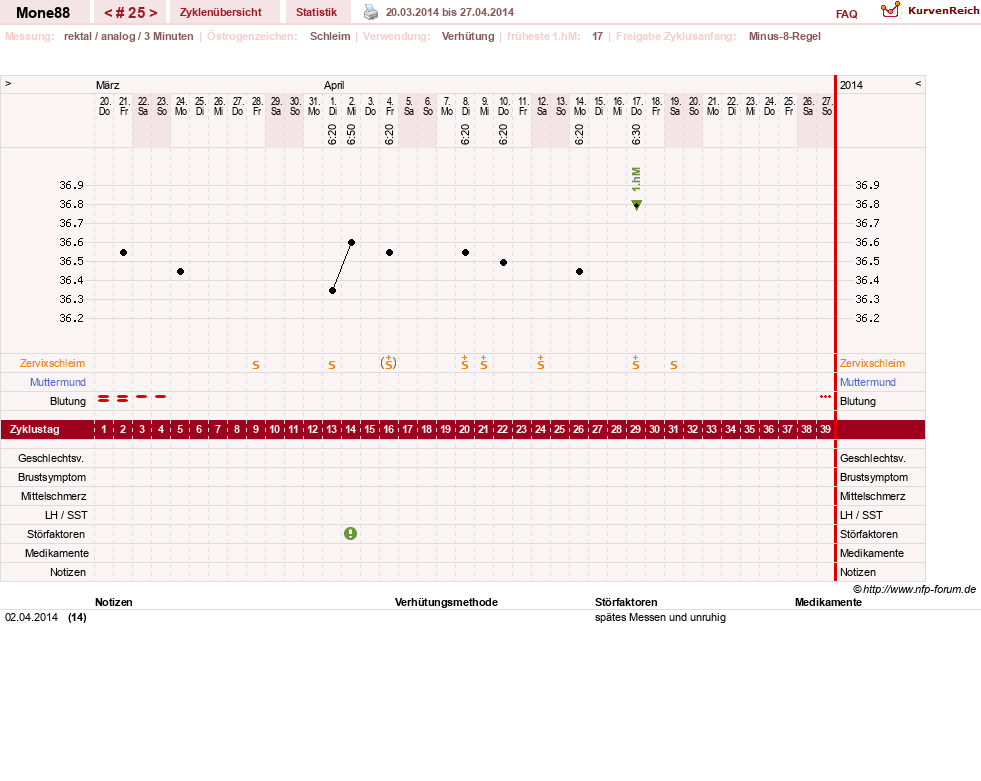The image size is (981, 781).
Task: Click the left Geschlechtsv. row label
Action: 51,458
